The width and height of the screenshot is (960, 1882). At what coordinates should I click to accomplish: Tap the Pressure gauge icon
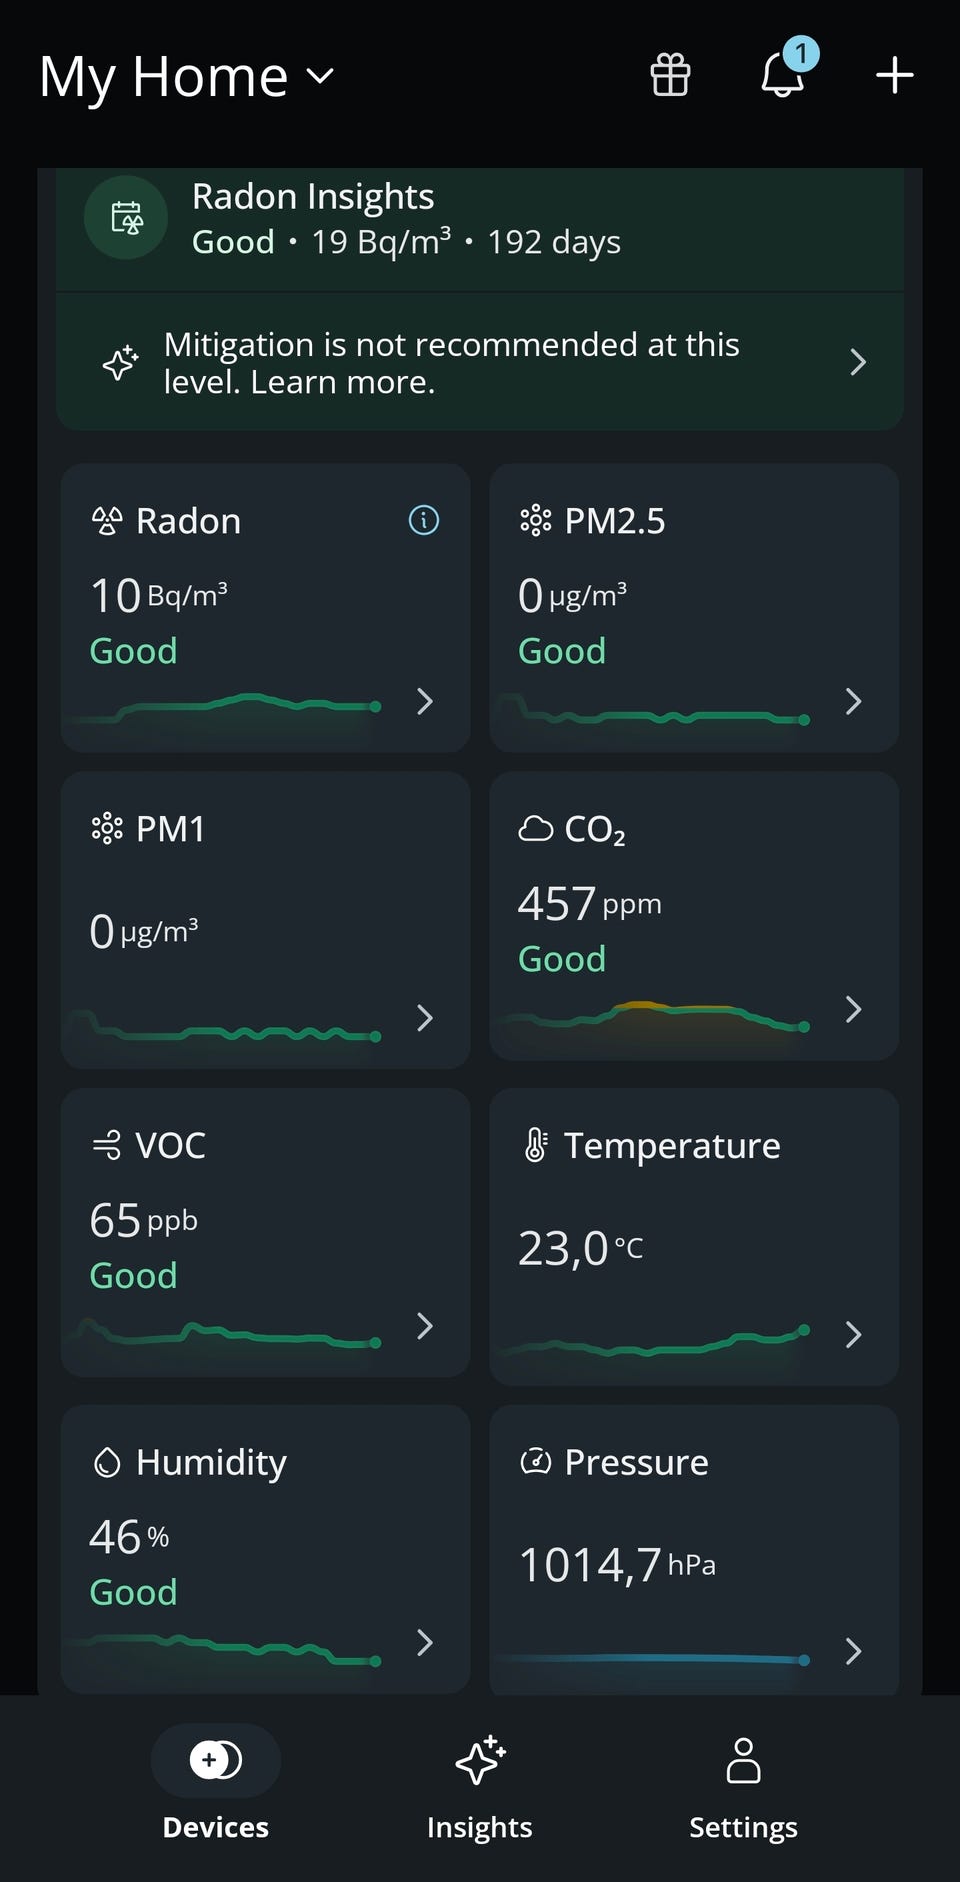coord(536,1462)
